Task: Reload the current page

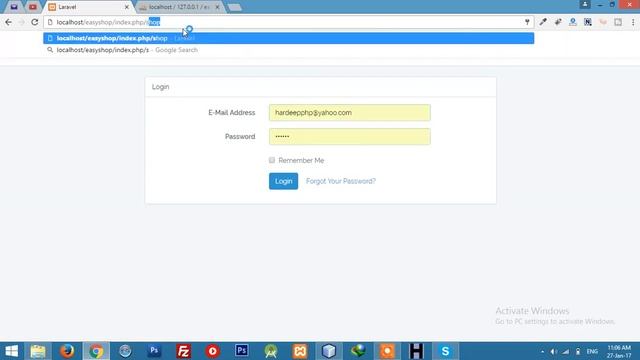Action: [x=35, y=22]
